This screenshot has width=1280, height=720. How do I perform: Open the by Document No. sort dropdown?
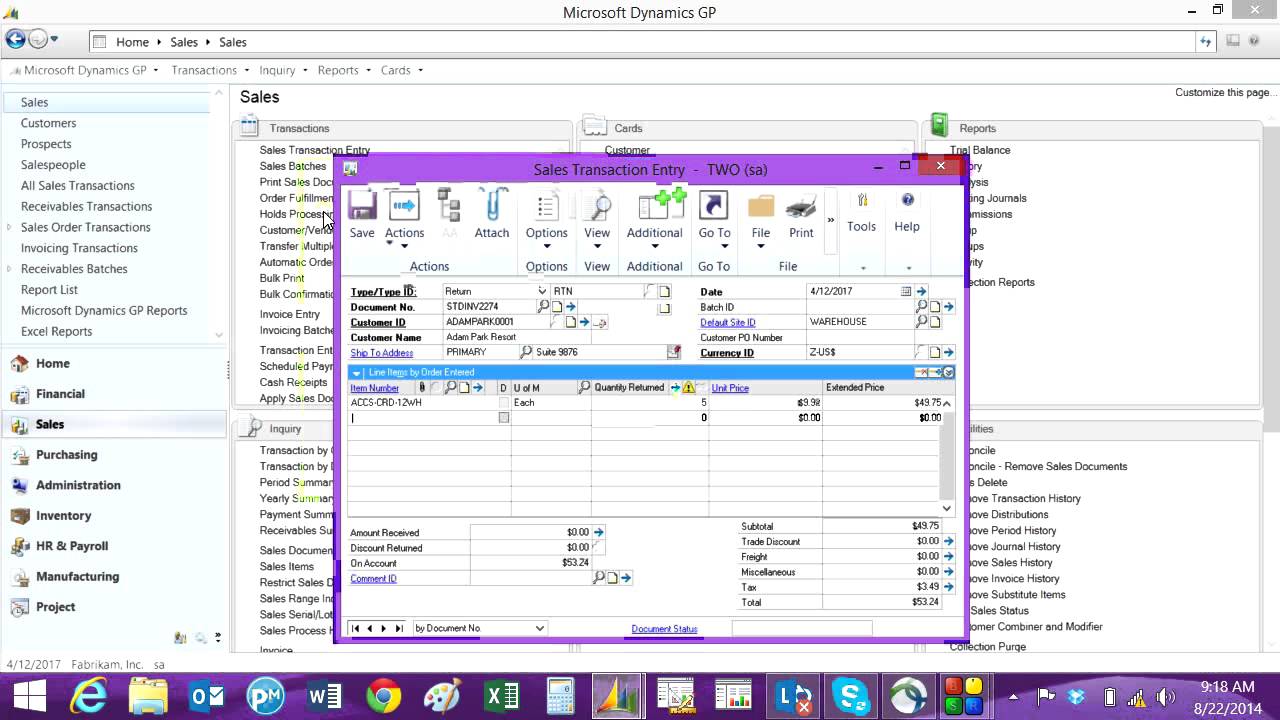pos(540,628)
